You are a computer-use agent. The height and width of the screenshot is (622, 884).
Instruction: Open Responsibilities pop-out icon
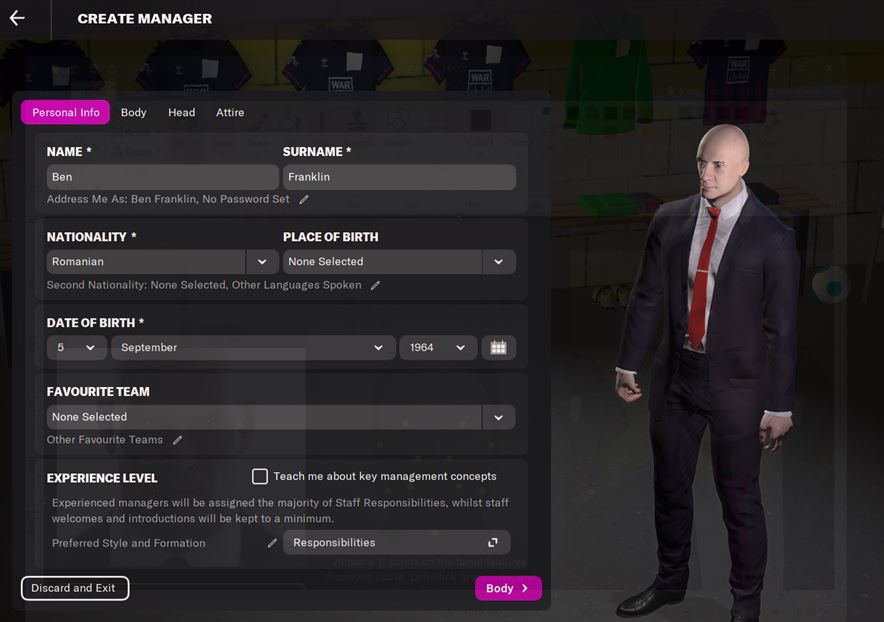point(493,542)
